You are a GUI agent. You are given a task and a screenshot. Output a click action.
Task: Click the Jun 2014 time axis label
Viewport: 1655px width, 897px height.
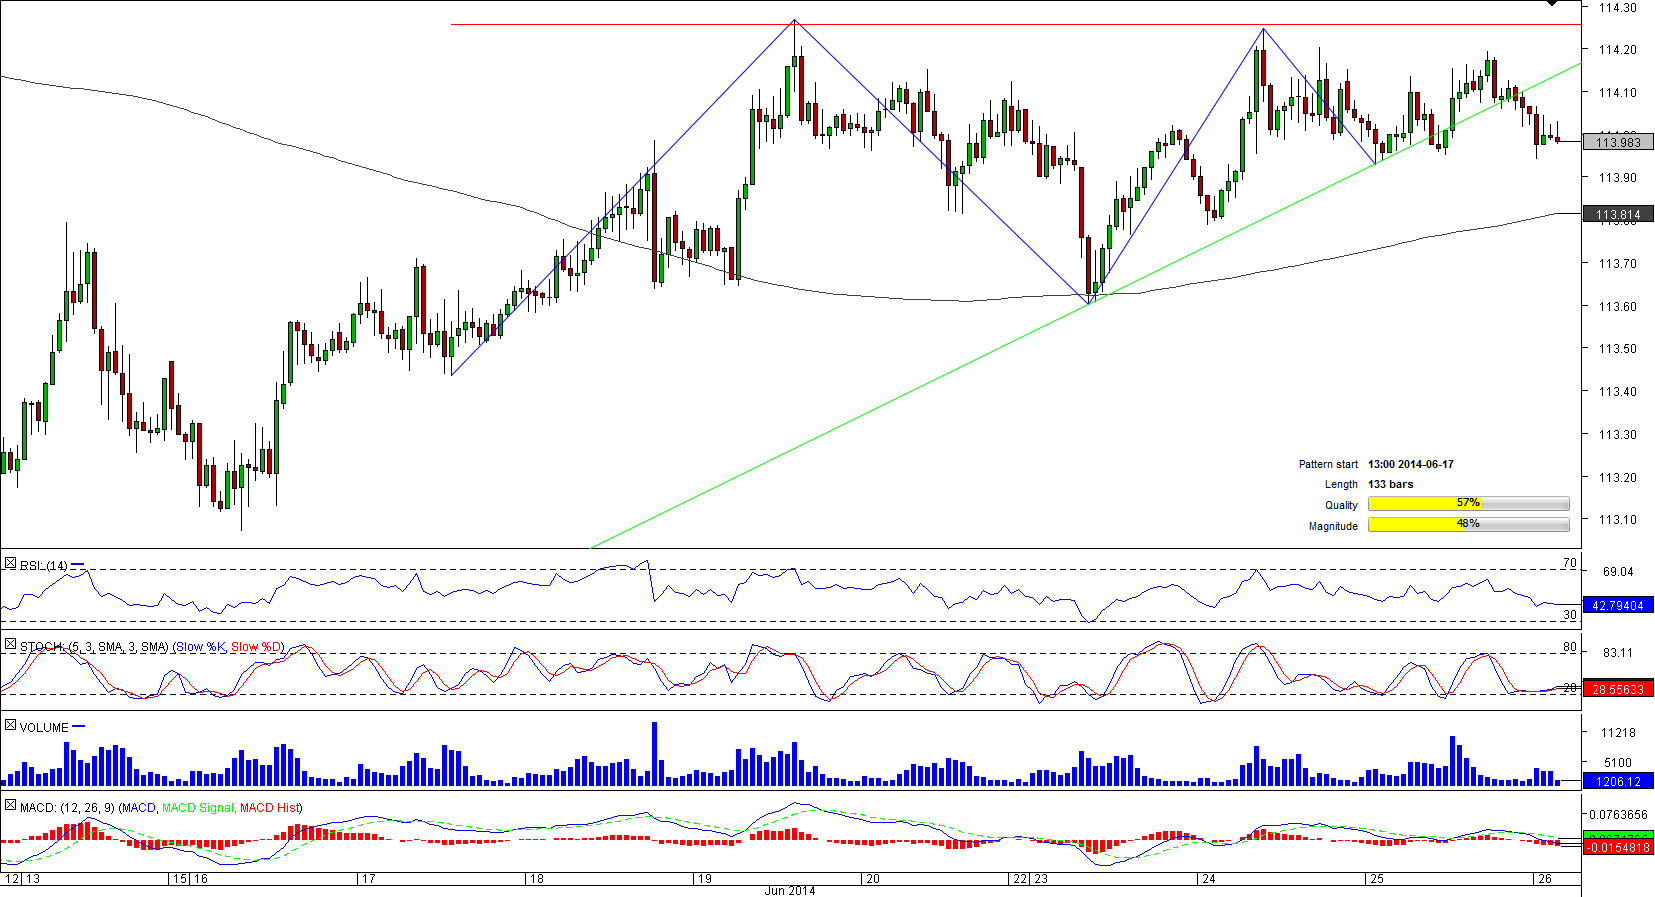pyautogui.click(x=789, y=890)
